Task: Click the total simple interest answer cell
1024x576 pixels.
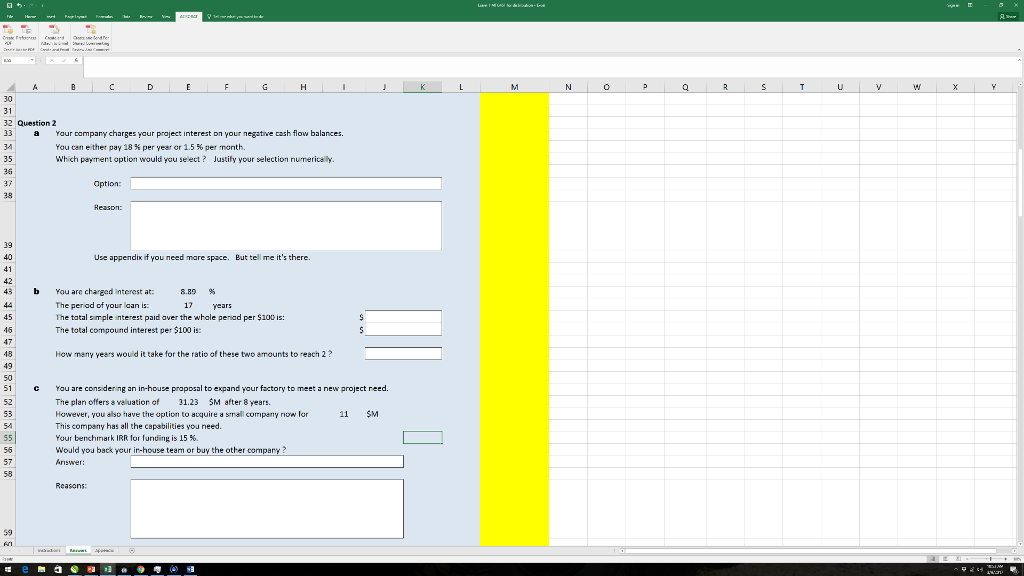Action: pyautogui.click(x=403, y=317)
